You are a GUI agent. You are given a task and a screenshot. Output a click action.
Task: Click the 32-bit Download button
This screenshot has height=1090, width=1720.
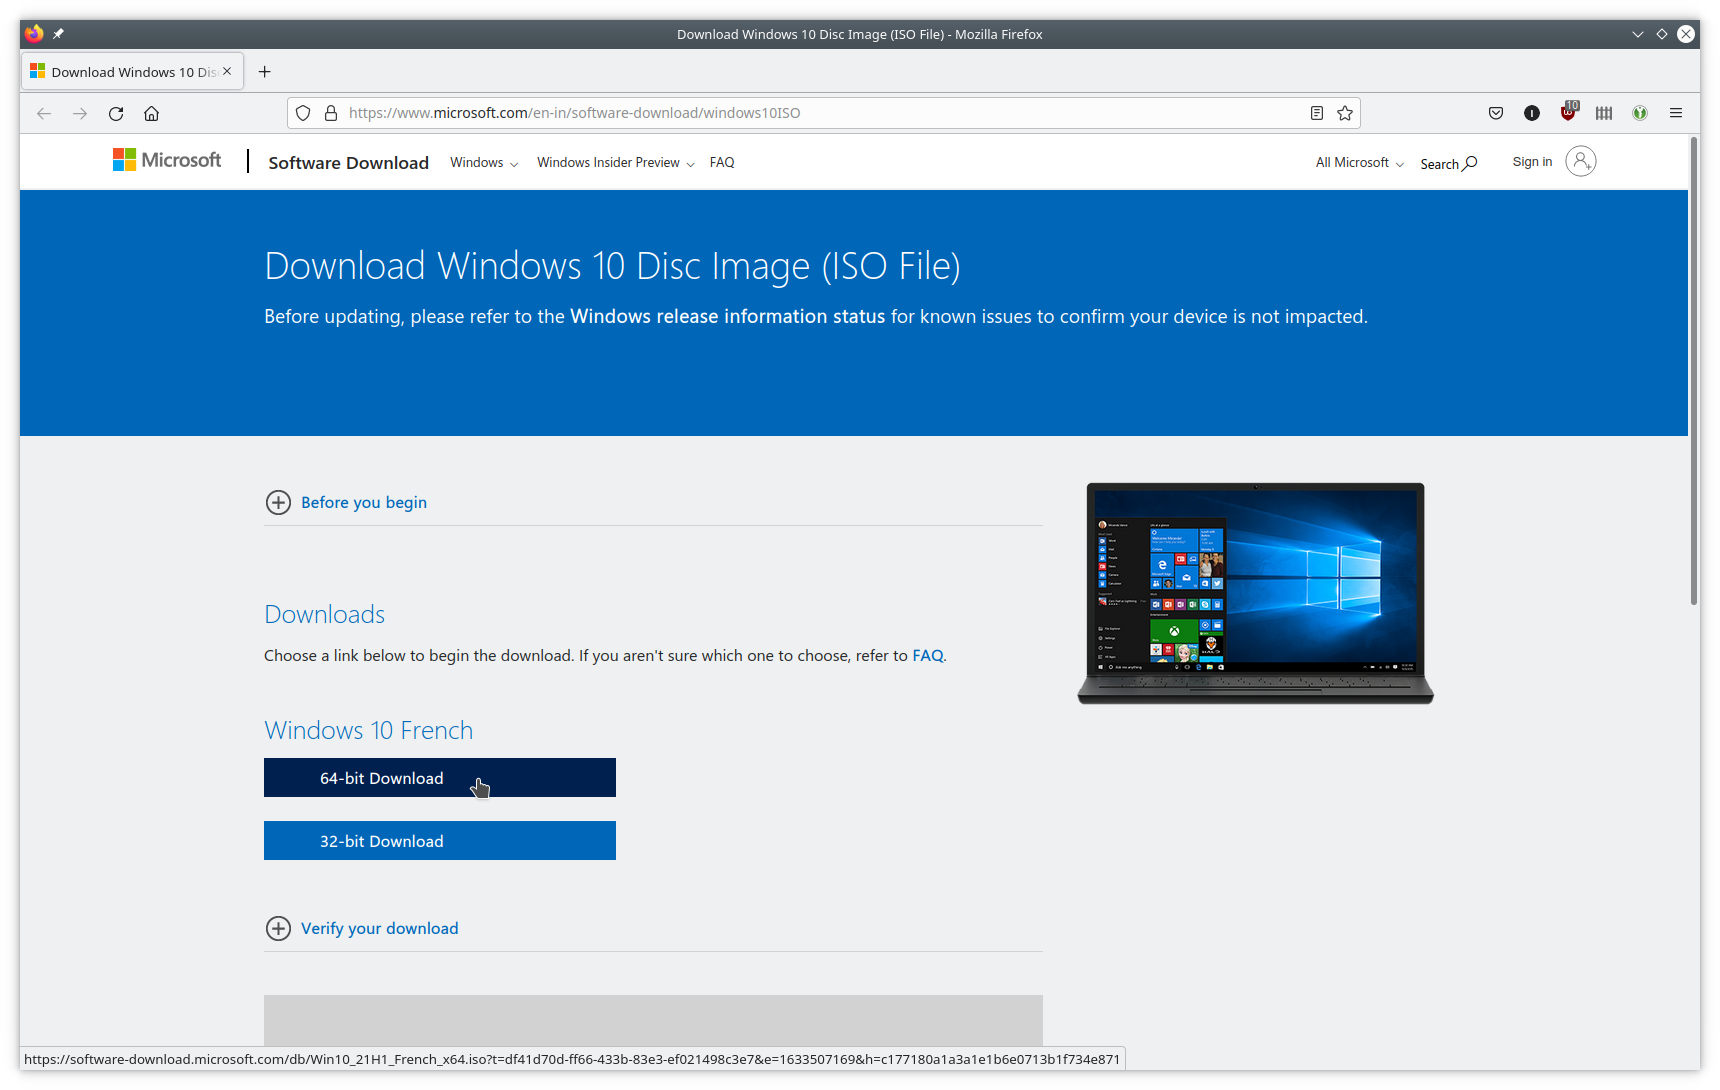[x=440, y=841]
